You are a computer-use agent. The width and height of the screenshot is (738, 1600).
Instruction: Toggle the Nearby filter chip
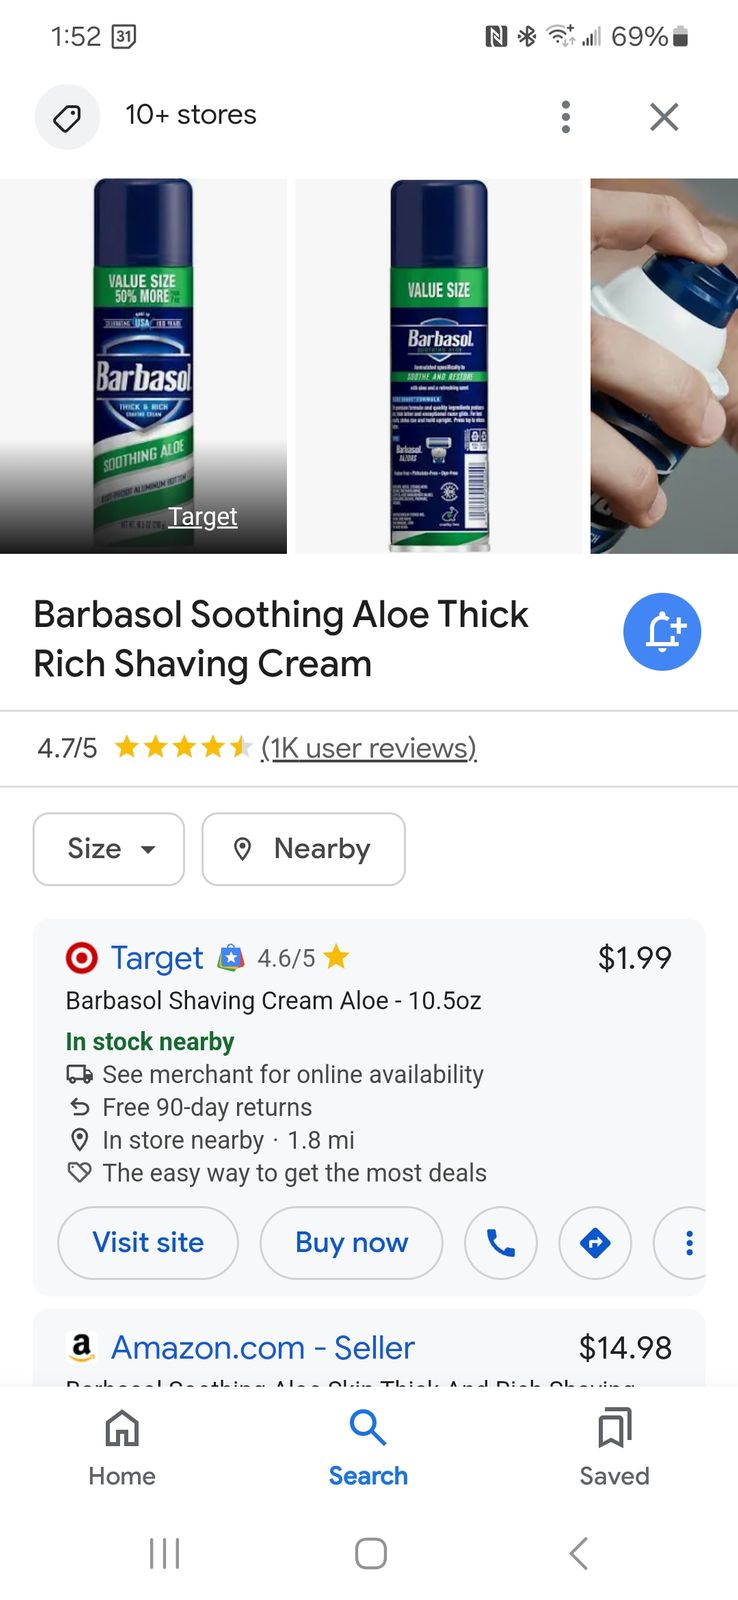coord(304,849)
